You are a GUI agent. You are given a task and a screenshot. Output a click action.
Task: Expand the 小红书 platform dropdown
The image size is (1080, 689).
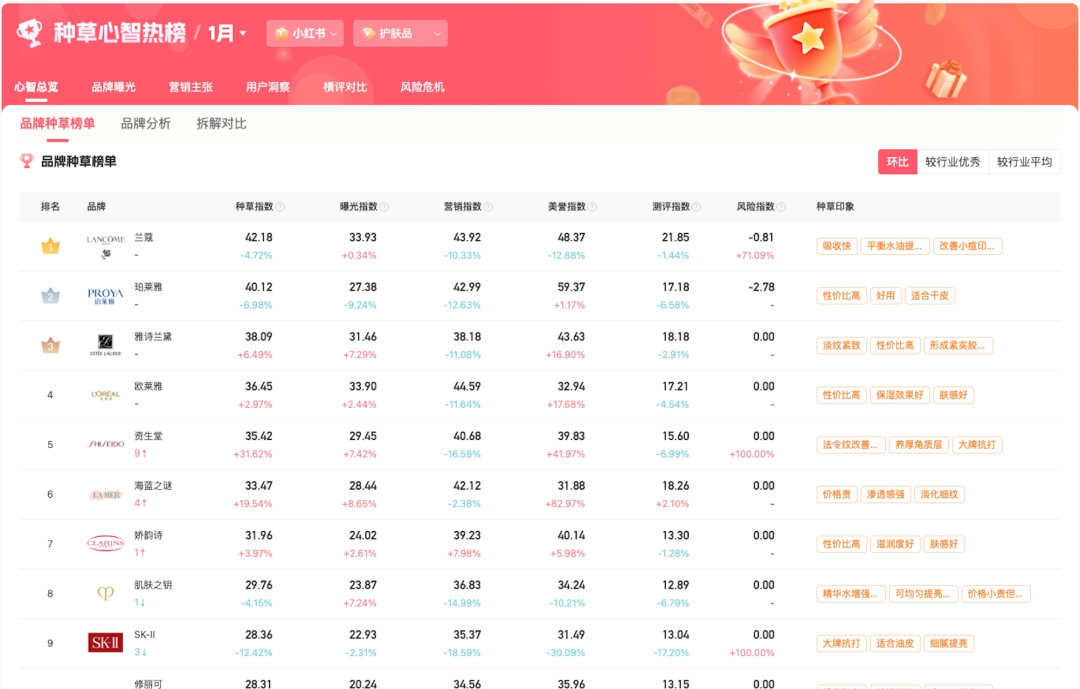pyautogui.click(x=303, y=33)
